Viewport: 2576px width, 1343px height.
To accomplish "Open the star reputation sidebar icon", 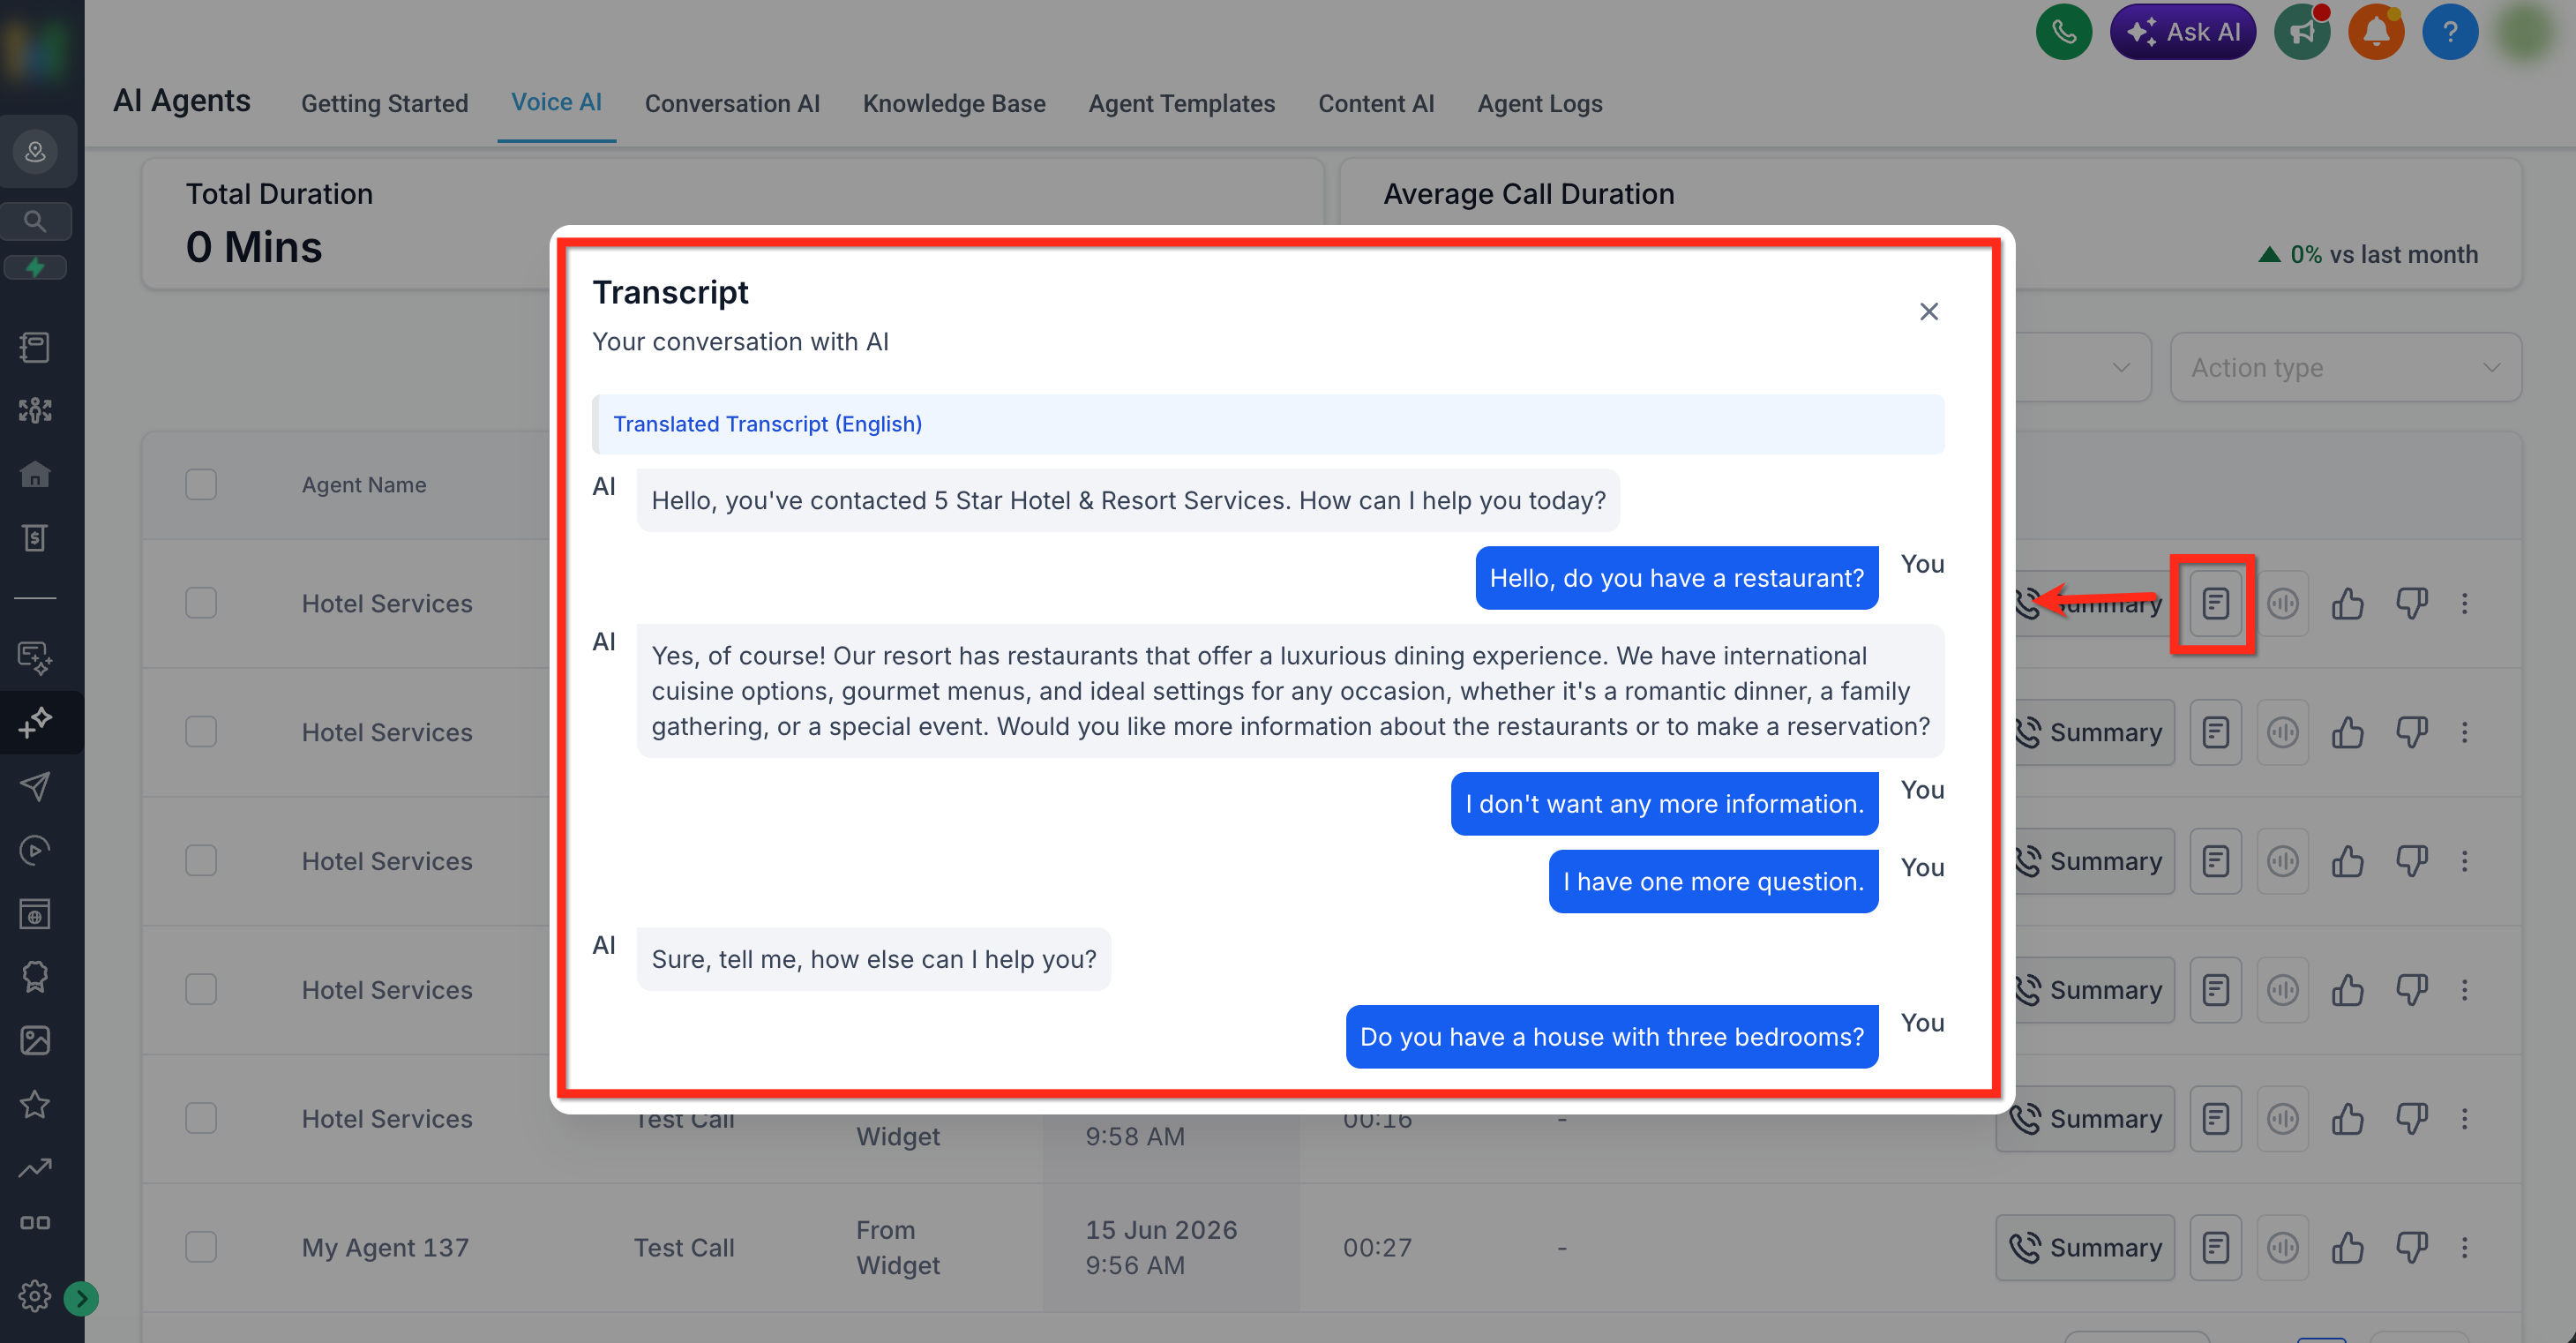I will 35,1104.
